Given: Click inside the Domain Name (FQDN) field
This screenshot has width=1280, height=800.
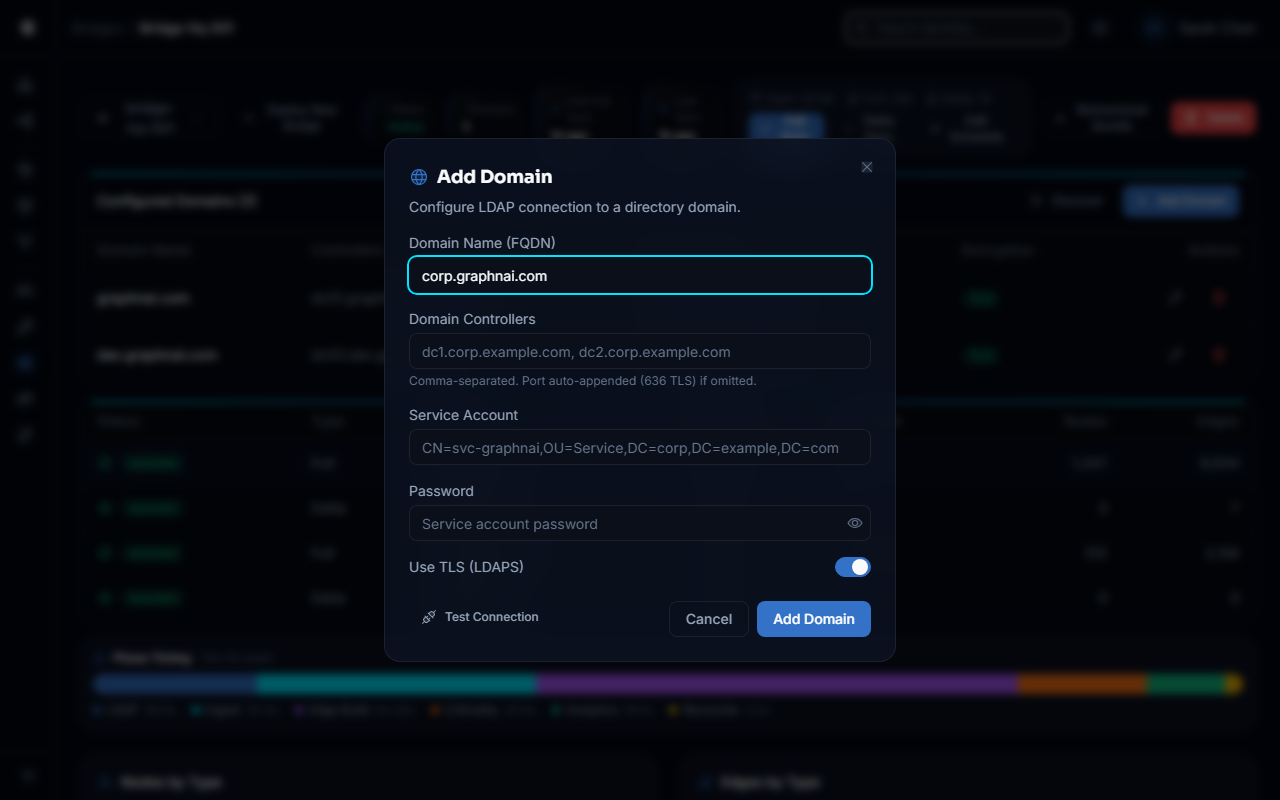Looking at the screenshot, I should pos(639,275).
